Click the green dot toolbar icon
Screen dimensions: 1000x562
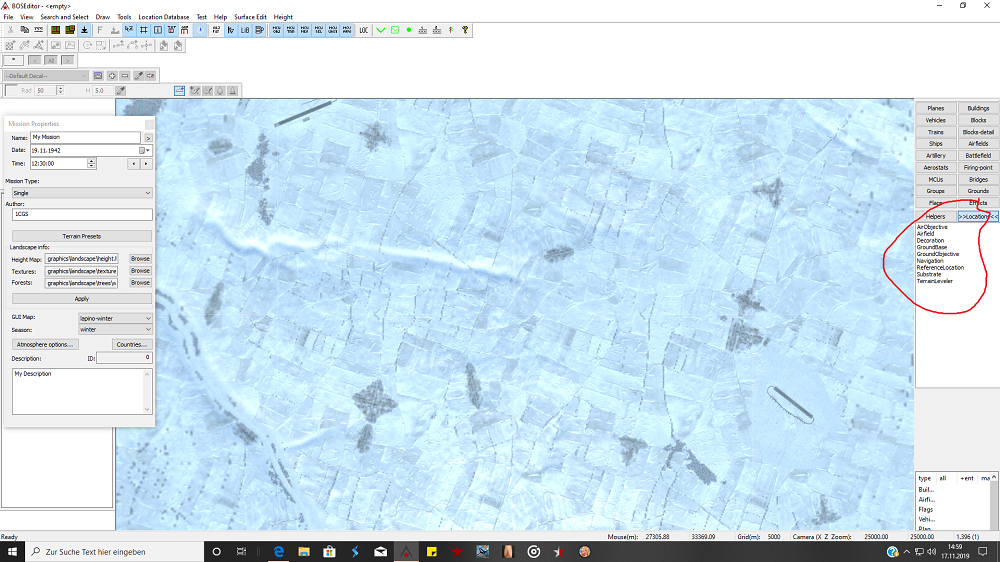409,30
